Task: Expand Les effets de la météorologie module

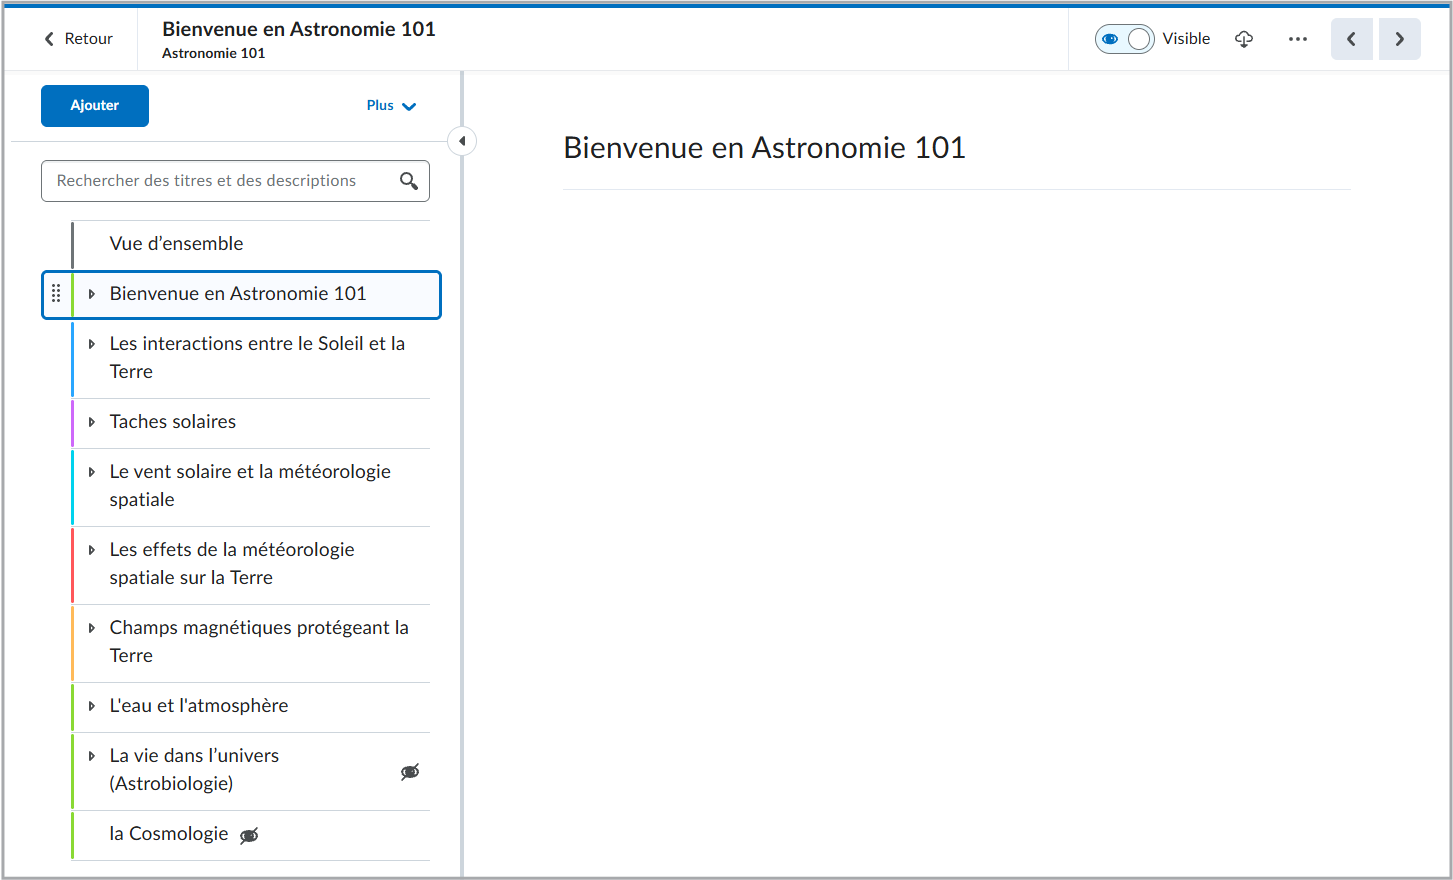Action: point(92,550)
